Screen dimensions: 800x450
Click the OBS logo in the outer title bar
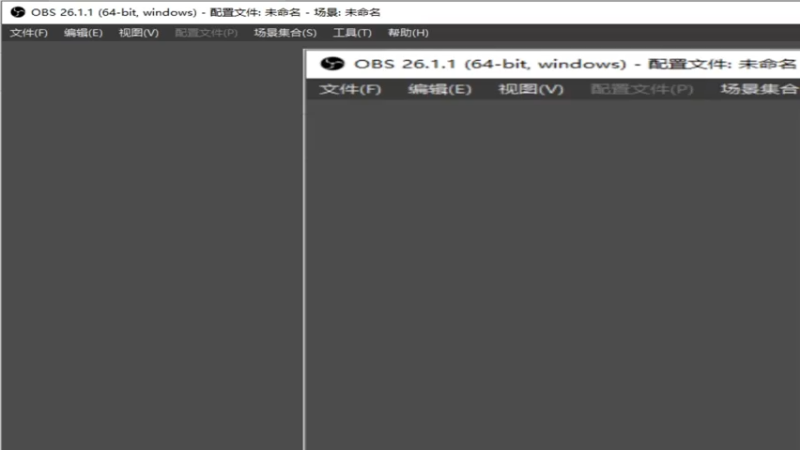(x=18, y=12)
